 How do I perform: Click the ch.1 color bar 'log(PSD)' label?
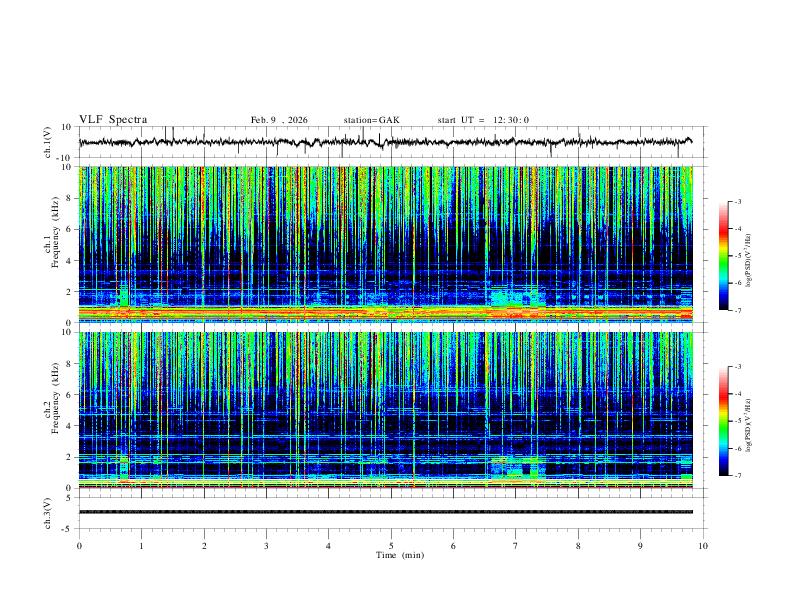click(748, 260)
